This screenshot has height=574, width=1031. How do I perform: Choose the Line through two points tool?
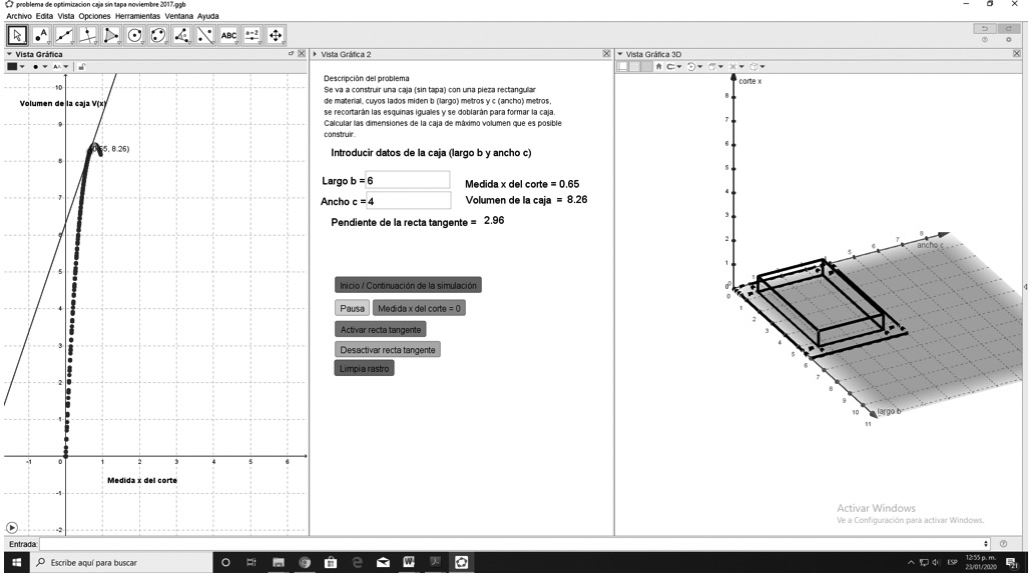(68, 36)
